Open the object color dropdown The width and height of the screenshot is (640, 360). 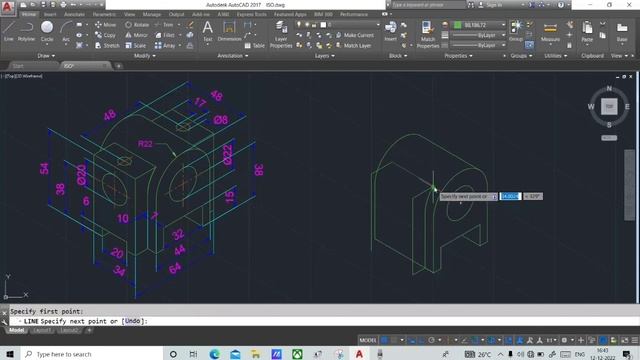click(x=479, y=25)
